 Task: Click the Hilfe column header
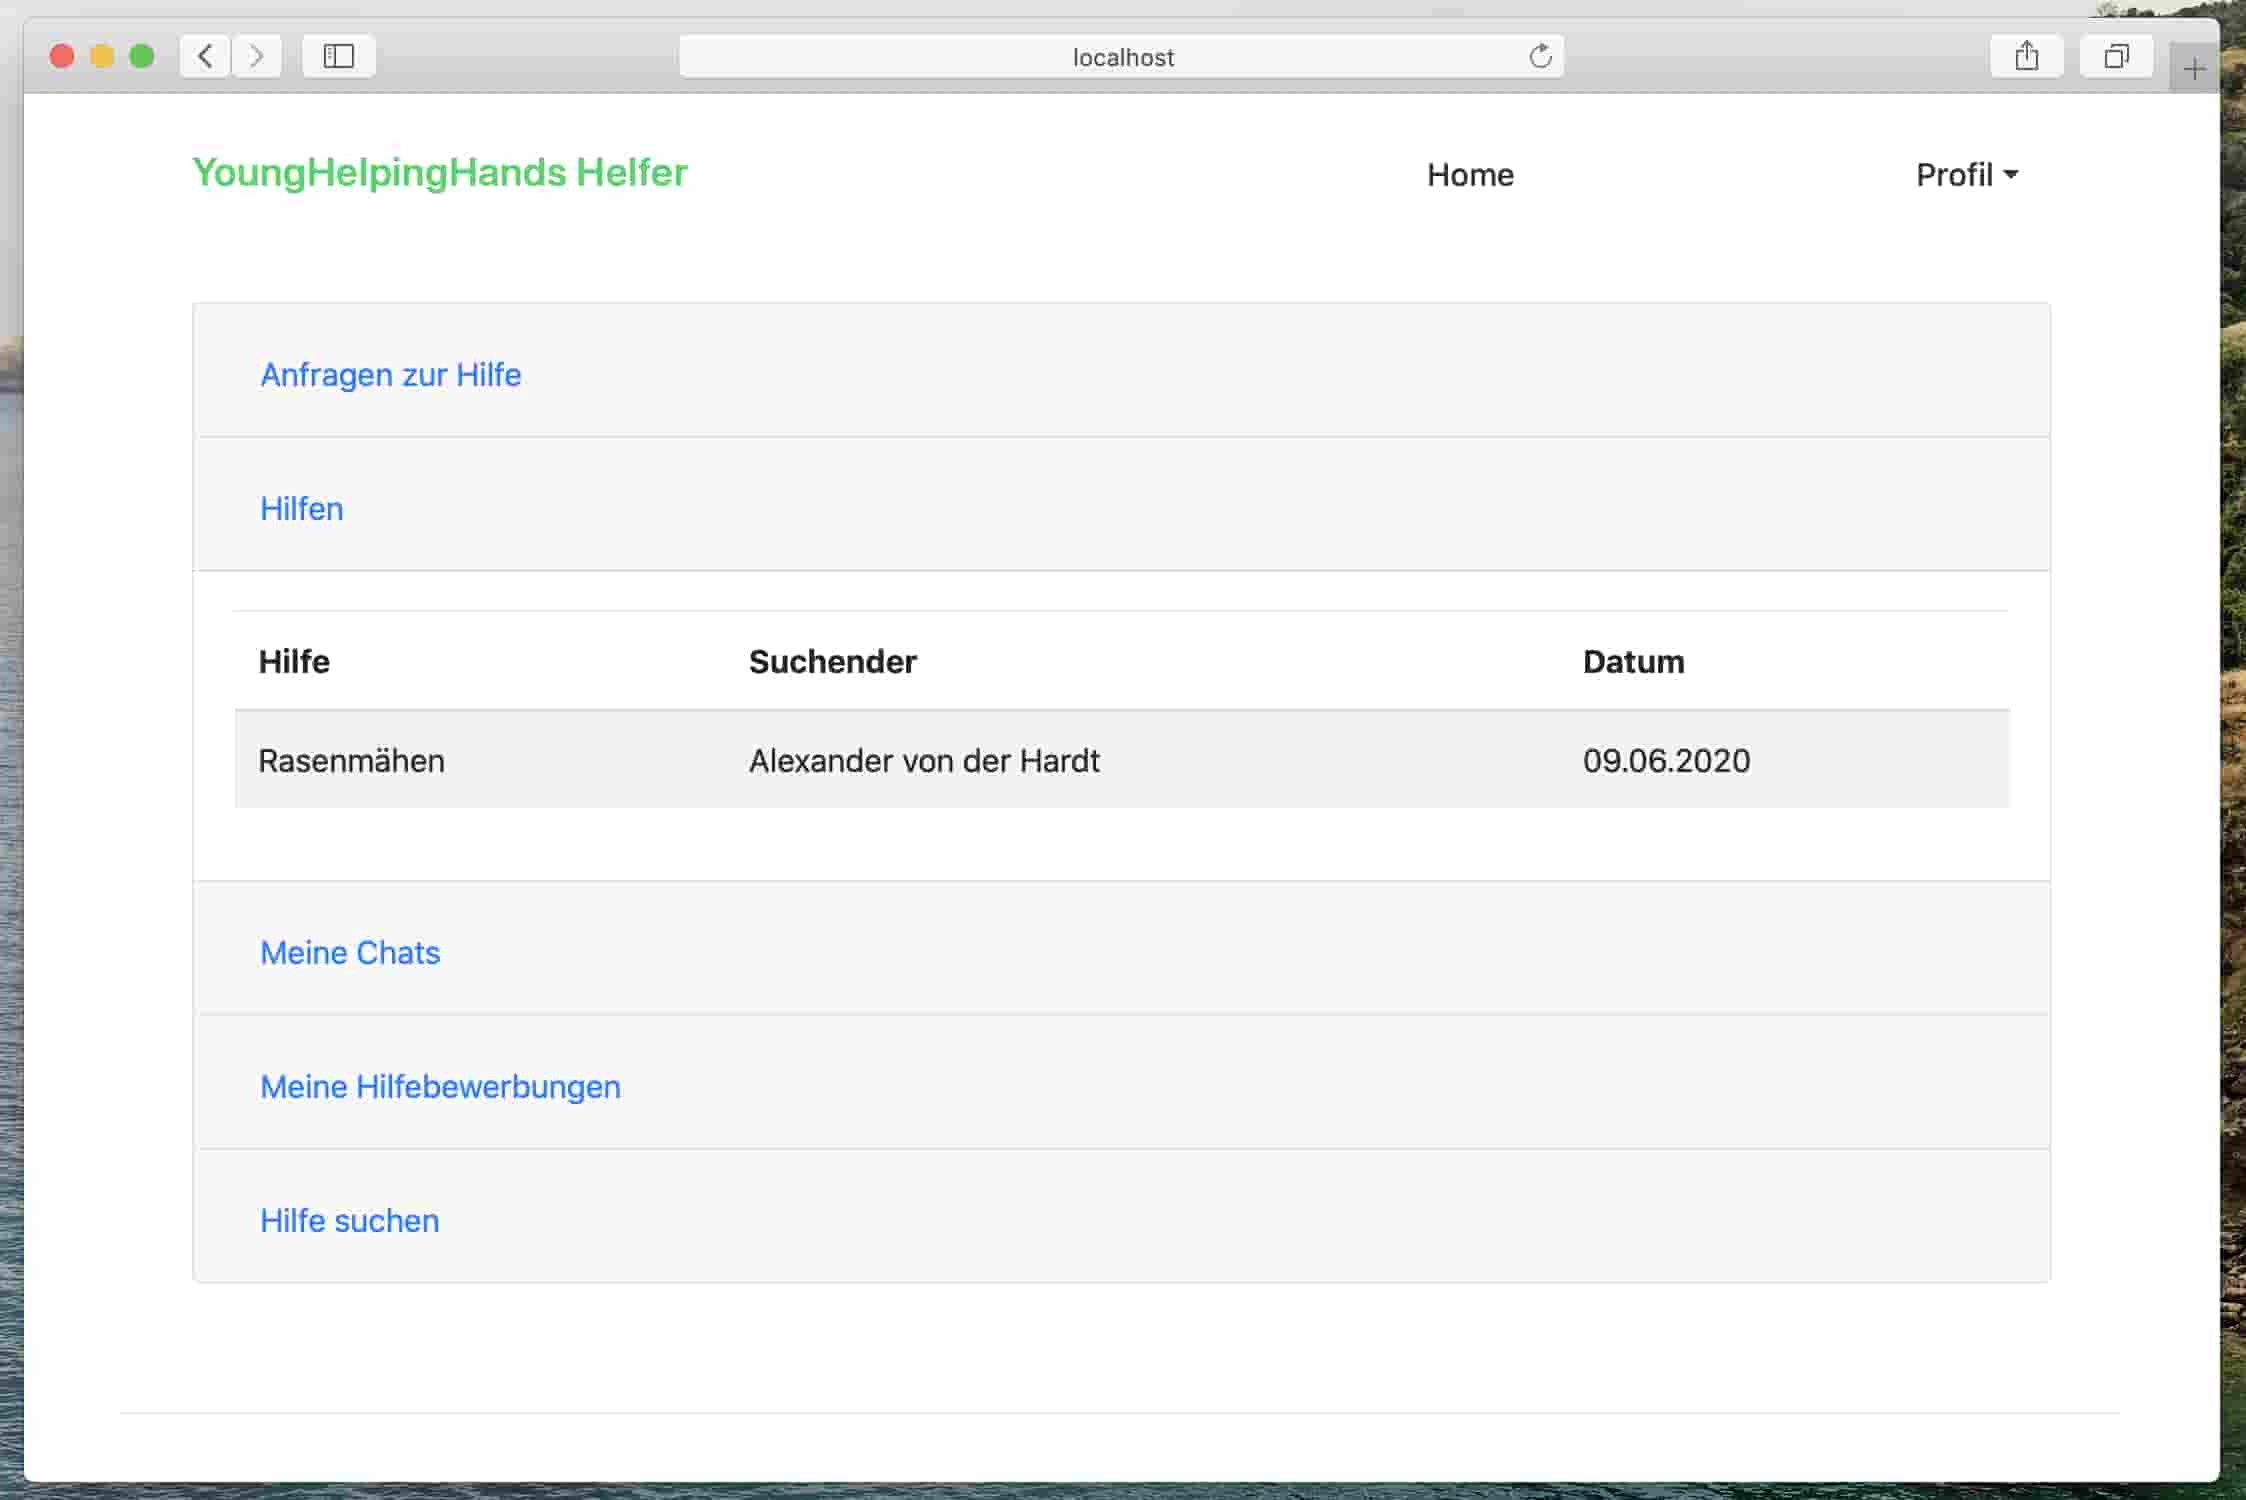[x=294, y=662]
